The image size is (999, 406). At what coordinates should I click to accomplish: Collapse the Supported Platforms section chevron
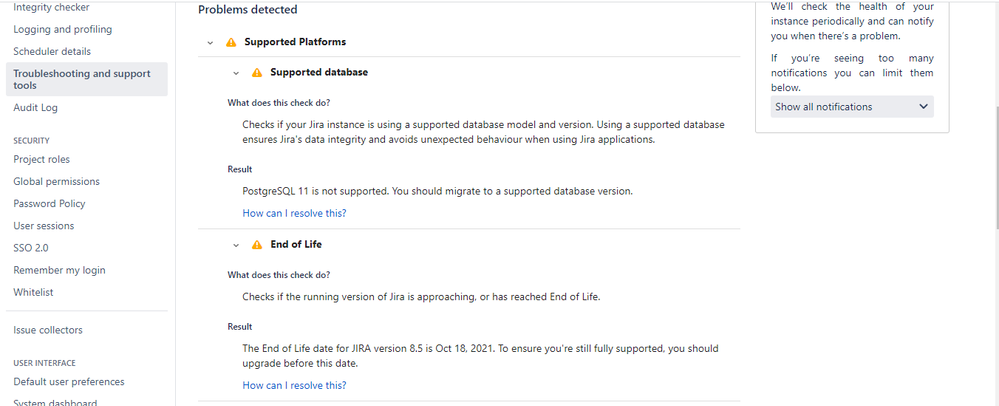point(210,43)
